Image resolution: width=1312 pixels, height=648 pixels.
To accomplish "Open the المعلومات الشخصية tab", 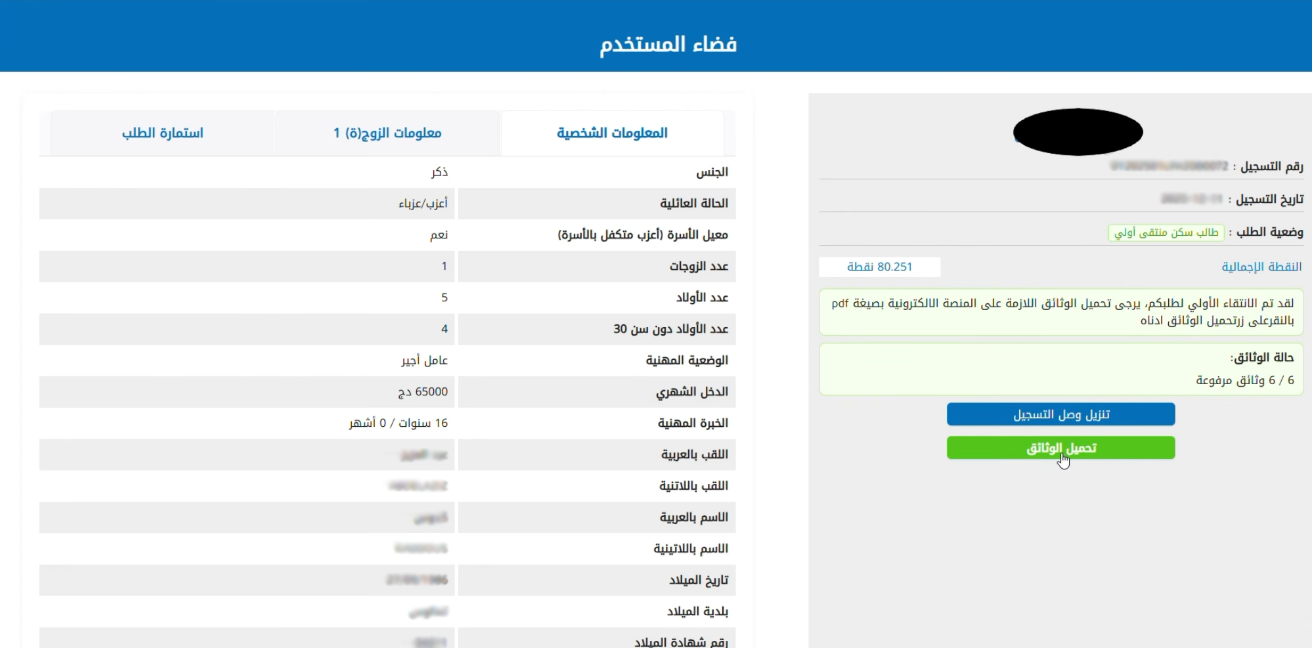I will tap(612, 133).
